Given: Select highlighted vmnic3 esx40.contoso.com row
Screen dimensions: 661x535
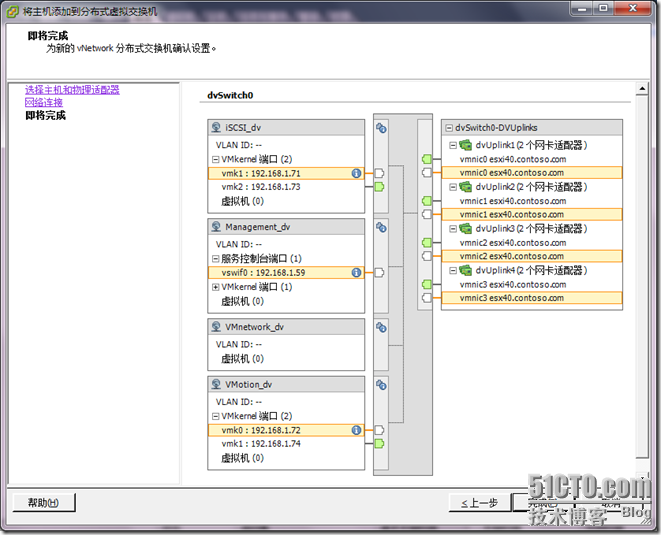Looking at the screenshot, I should pyautogui.click(x=532, y=298).
